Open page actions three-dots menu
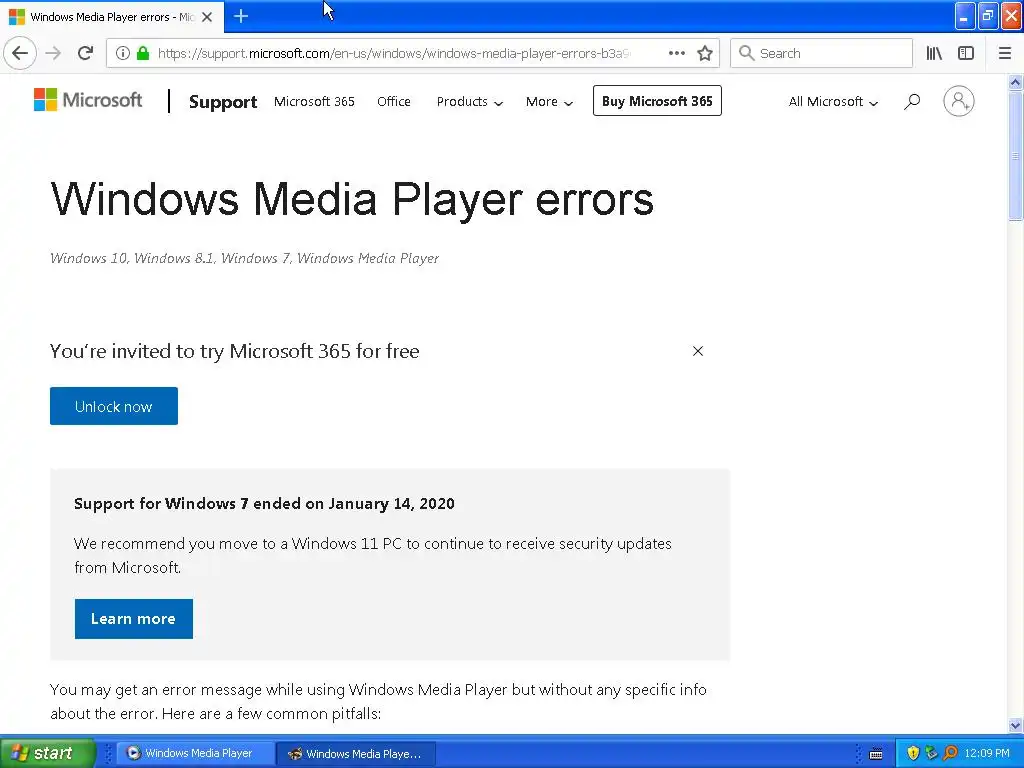Image resolution: width=1024 pixels, height=768 pixels. pyautogui.click(x=677, y=54)
